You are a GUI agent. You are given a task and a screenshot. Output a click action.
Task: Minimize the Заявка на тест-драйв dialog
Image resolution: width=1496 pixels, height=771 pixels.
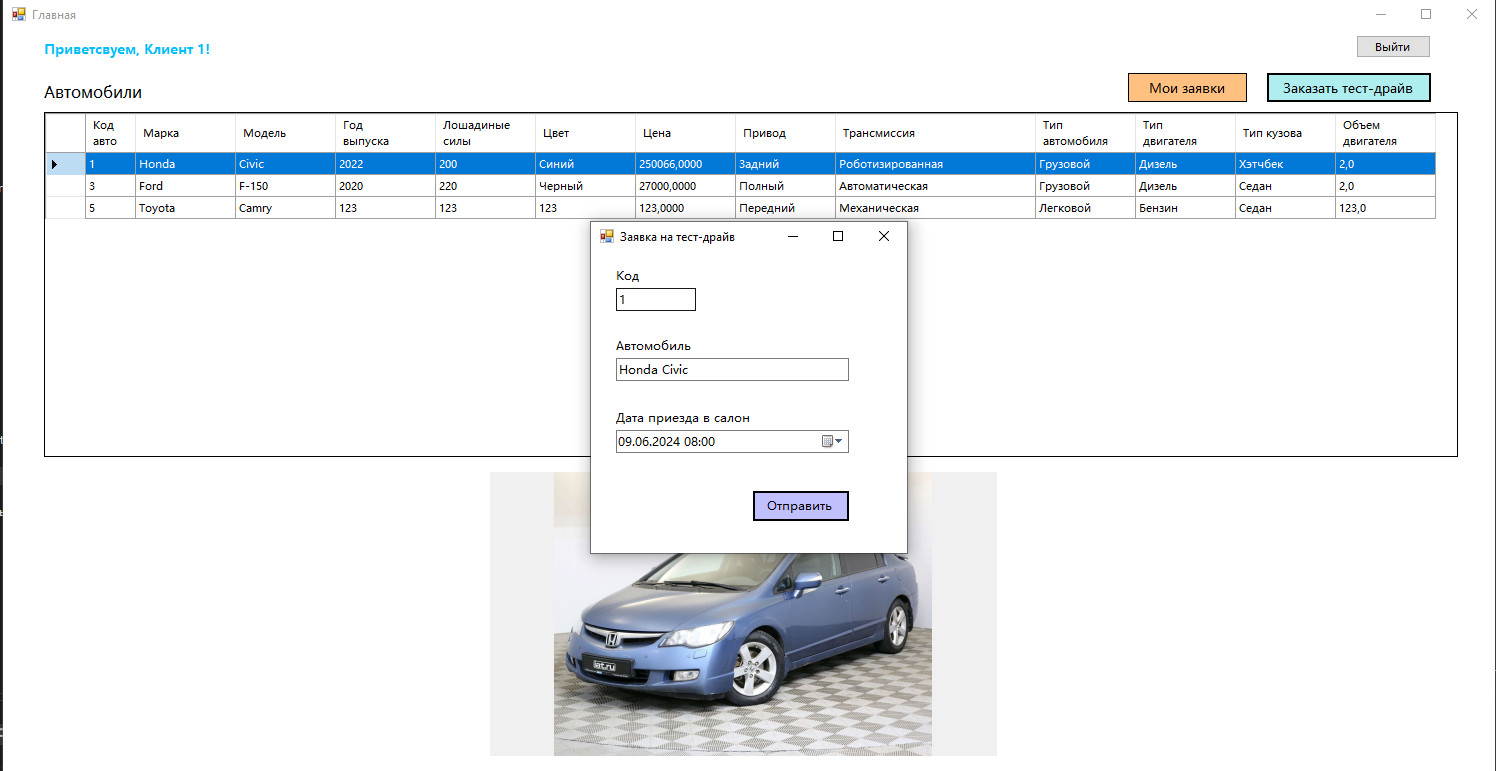793,237
